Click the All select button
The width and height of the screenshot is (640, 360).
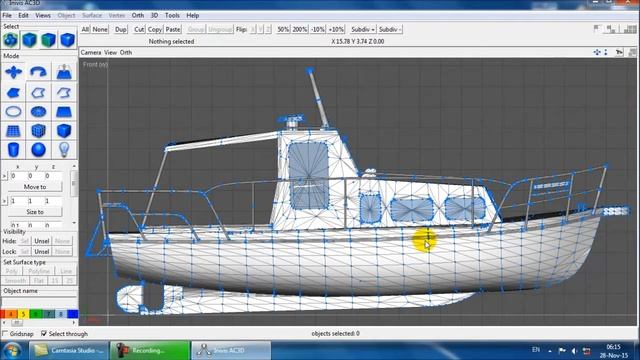pos(85,29)
